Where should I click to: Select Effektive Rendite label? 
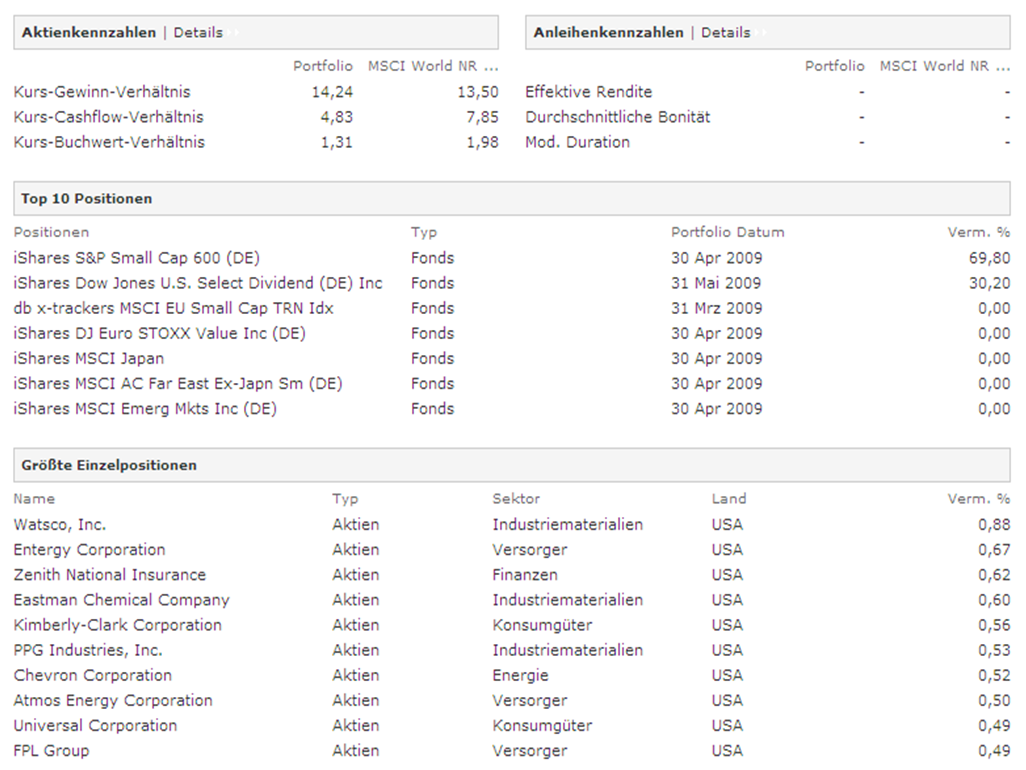tap(588, 92)
